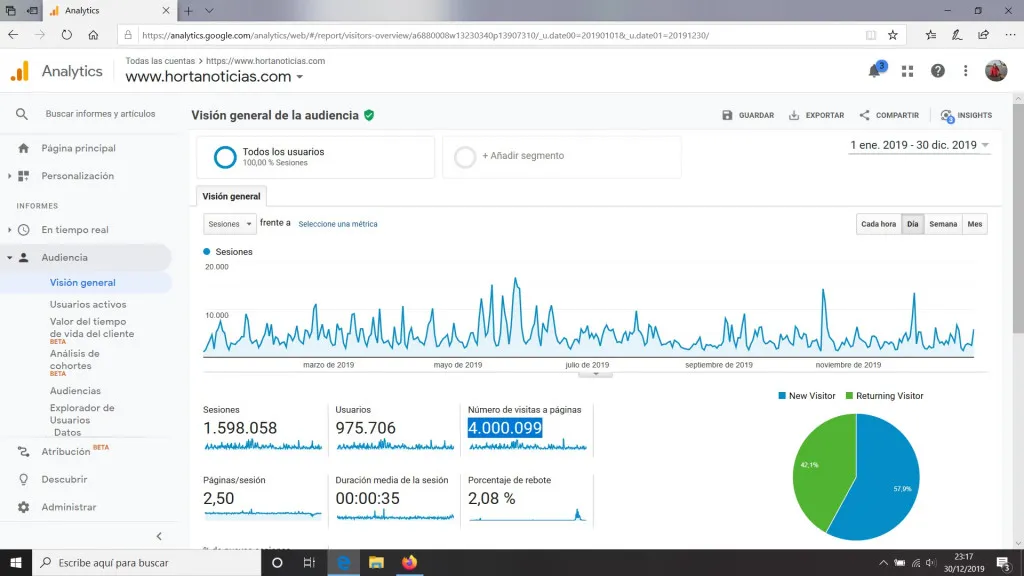The width and height of the screenshot is (1024, 576).
Task: Click the Audiencia person icon
Action: [24, 257]
